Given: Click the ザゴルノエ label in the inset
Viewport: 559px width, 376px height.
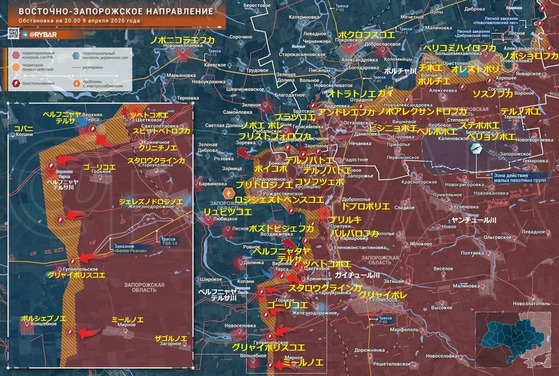Looking at the screenshot, I should [x=171, y=339].
